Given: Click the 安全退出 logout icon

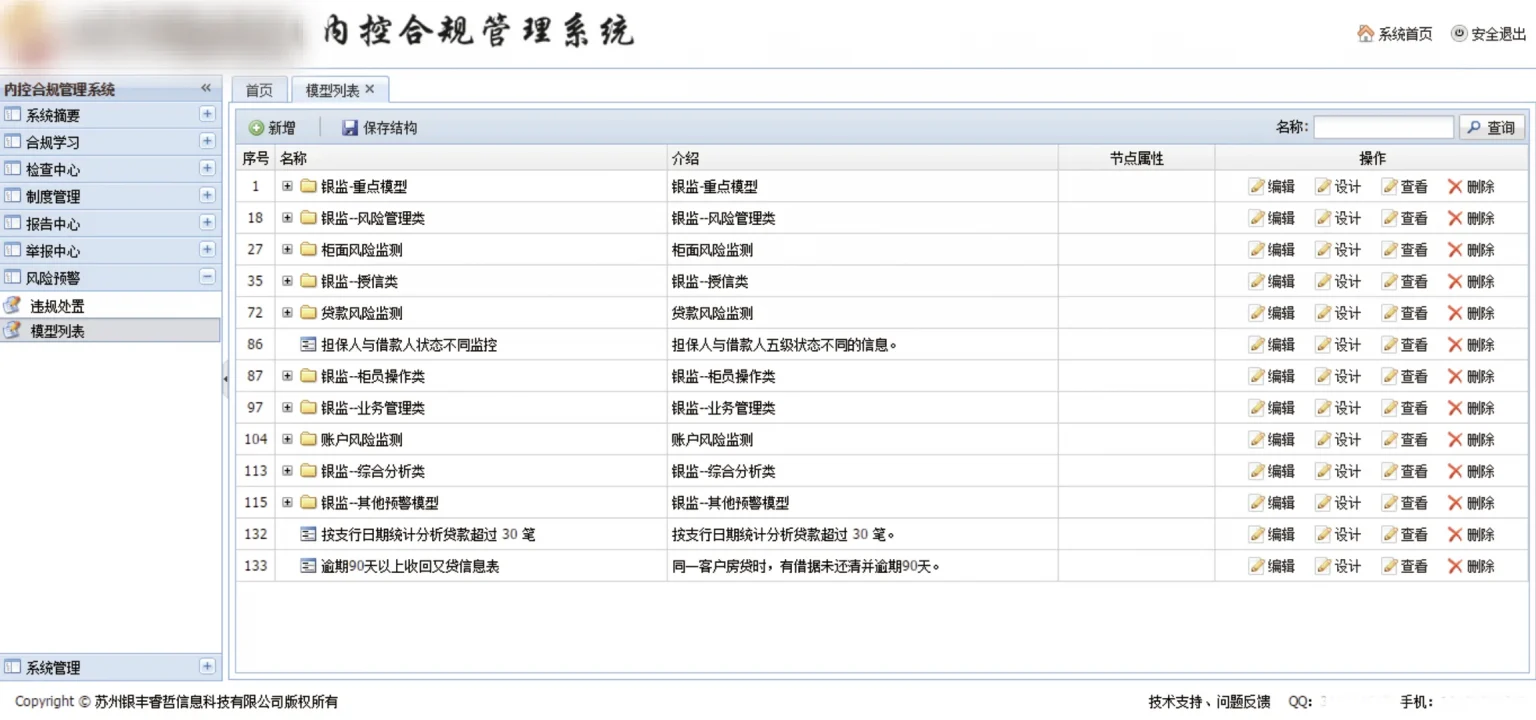Looking at the screenshot, I should tap(1459, 34).
